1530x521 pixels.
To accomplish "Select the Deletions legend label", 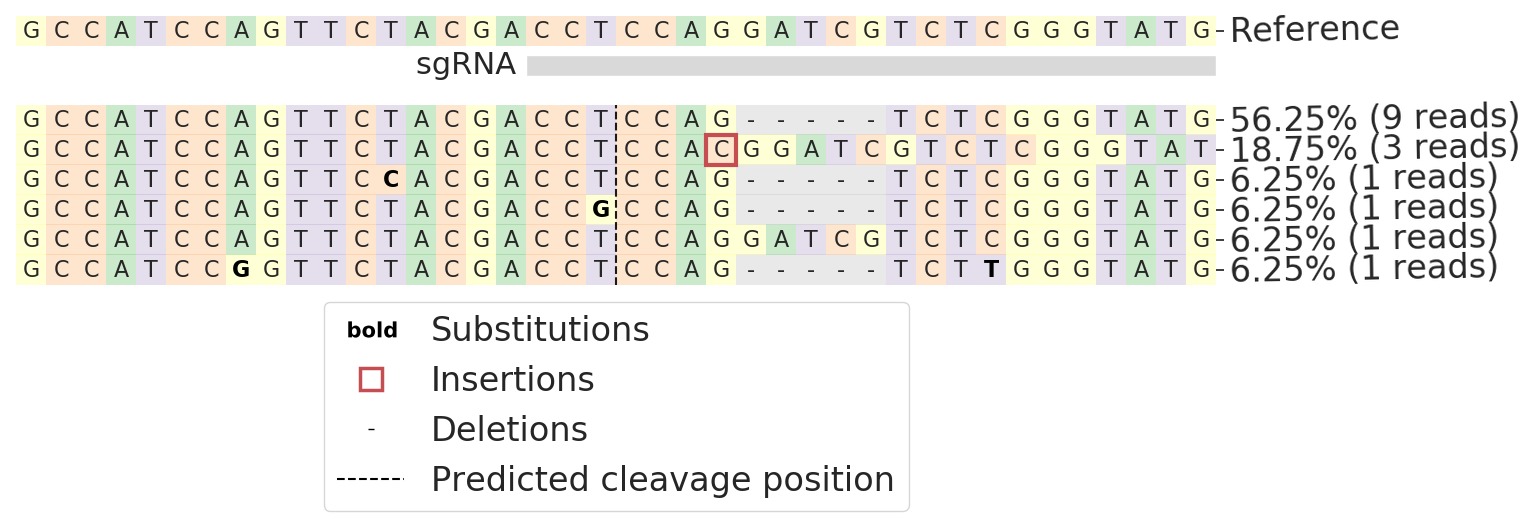I will click(508, 429).
